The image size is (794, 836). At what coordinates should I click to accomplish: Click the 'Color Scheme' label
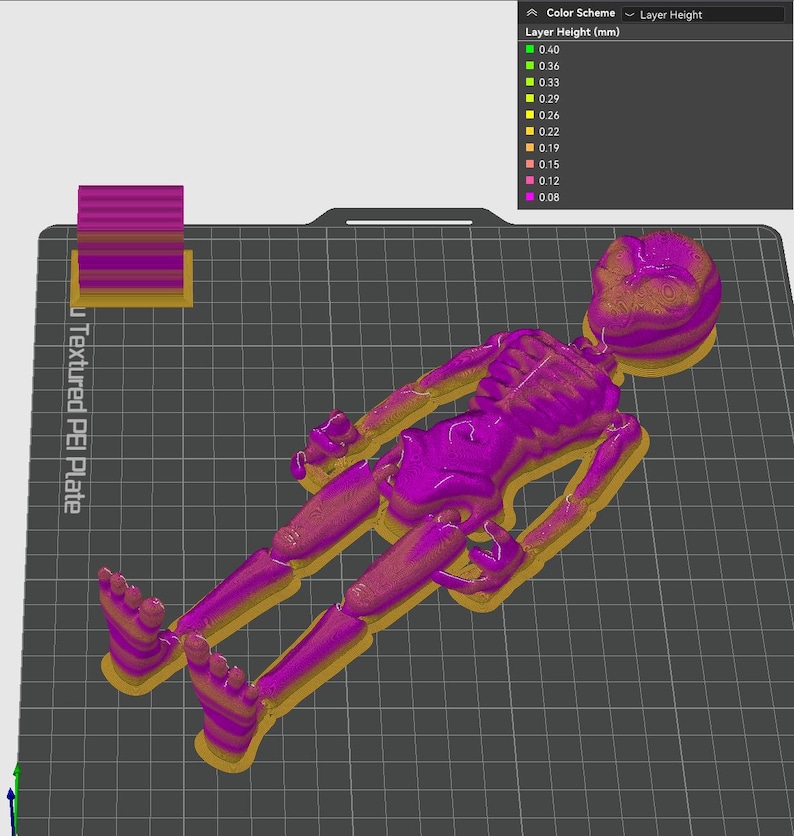coord(580,13)
